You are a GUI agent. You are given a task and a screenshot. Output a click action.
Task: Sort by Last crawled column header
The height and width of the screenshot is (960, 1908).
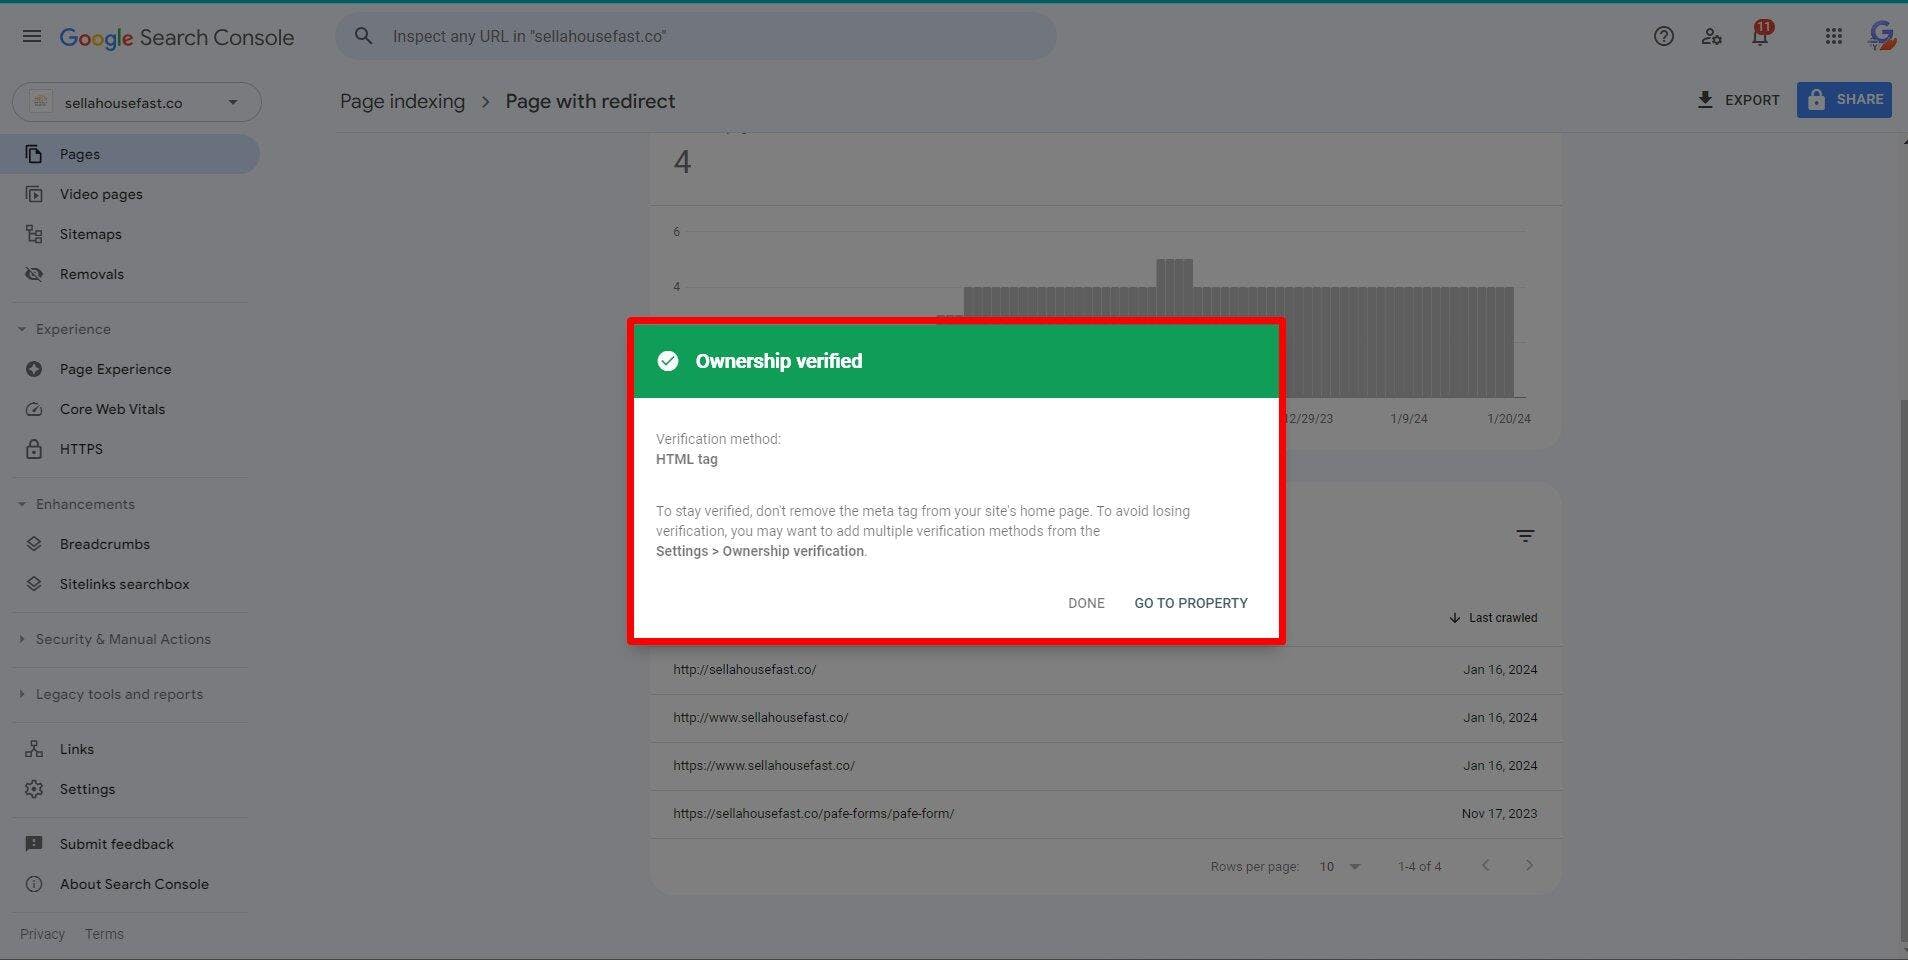(x=1493, y=618)
